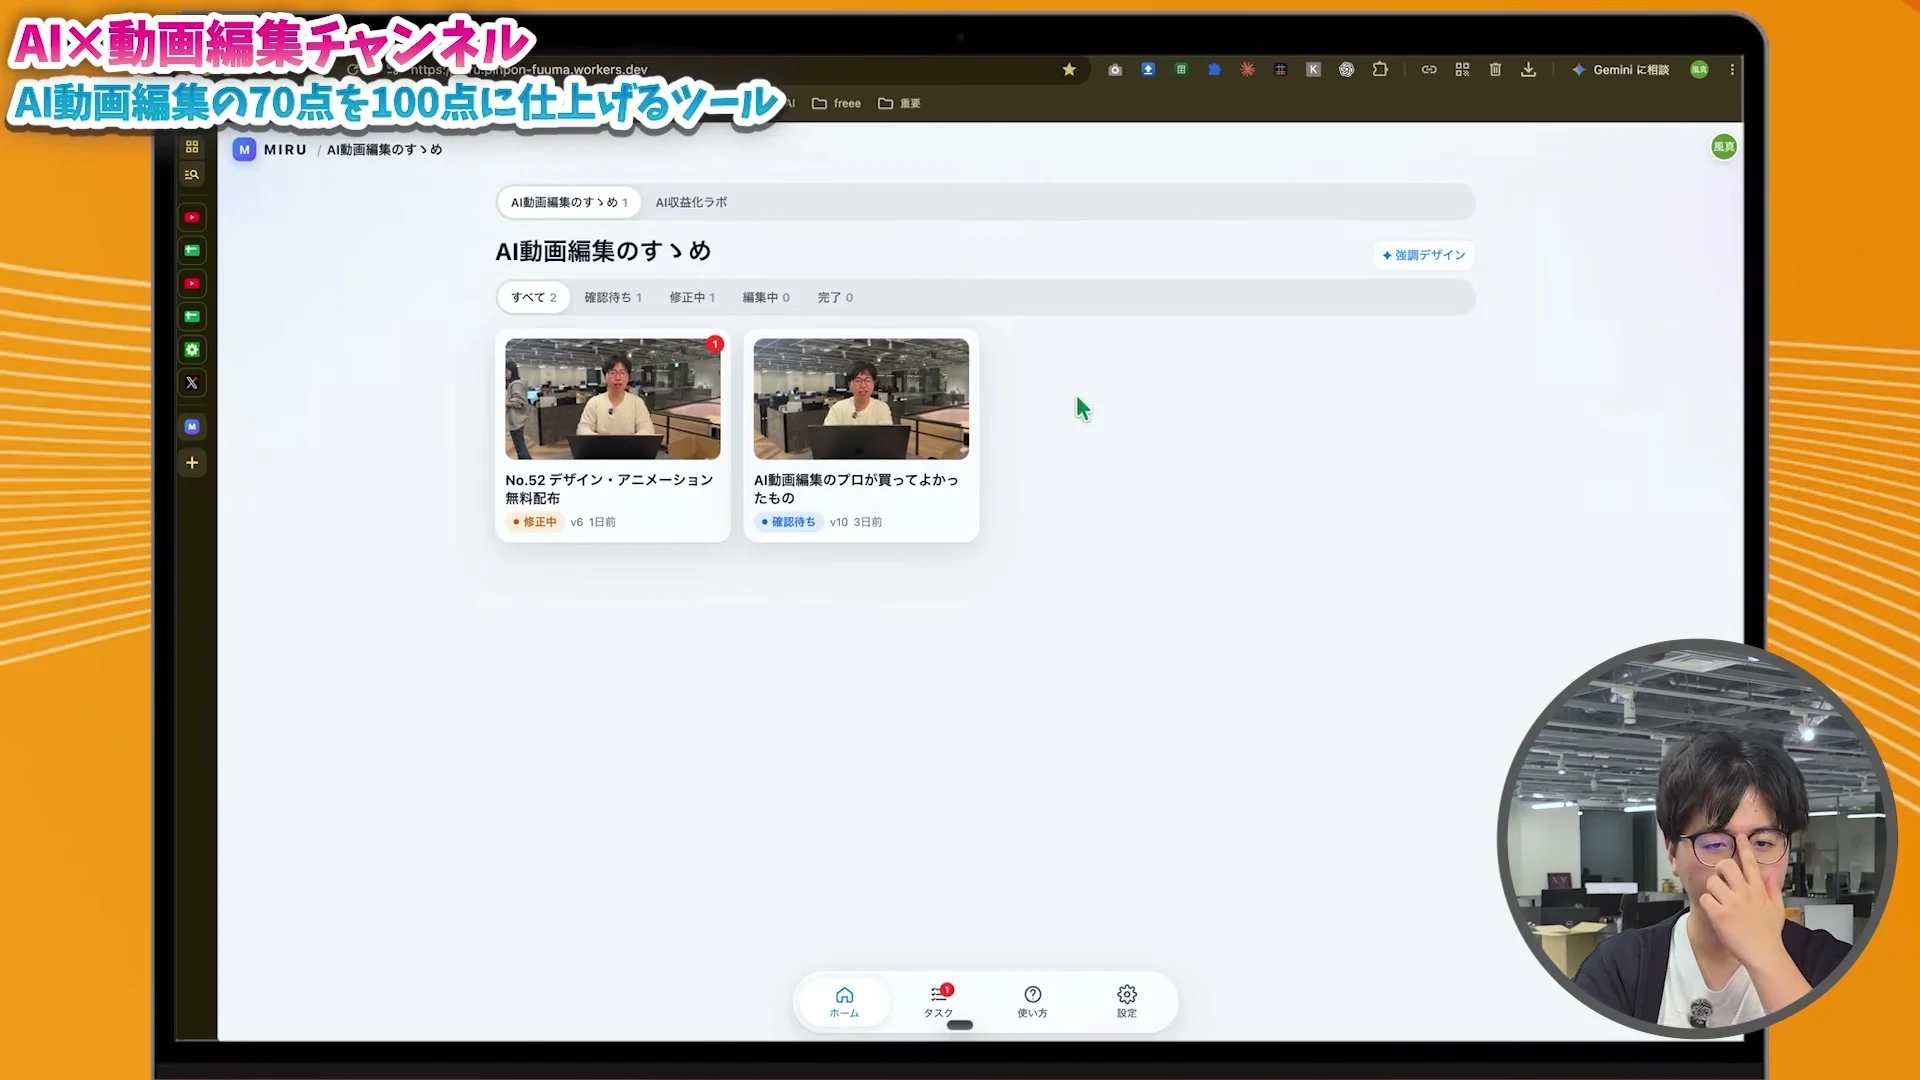Click the green browser profile avatar in toolbar
The image size is (1920, 1080).
pos(1699,69)
